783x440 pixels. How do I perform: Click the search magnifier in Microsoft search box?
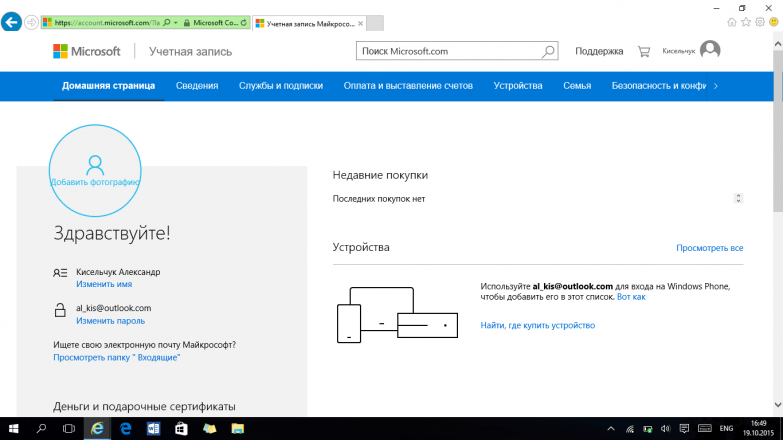548,51
